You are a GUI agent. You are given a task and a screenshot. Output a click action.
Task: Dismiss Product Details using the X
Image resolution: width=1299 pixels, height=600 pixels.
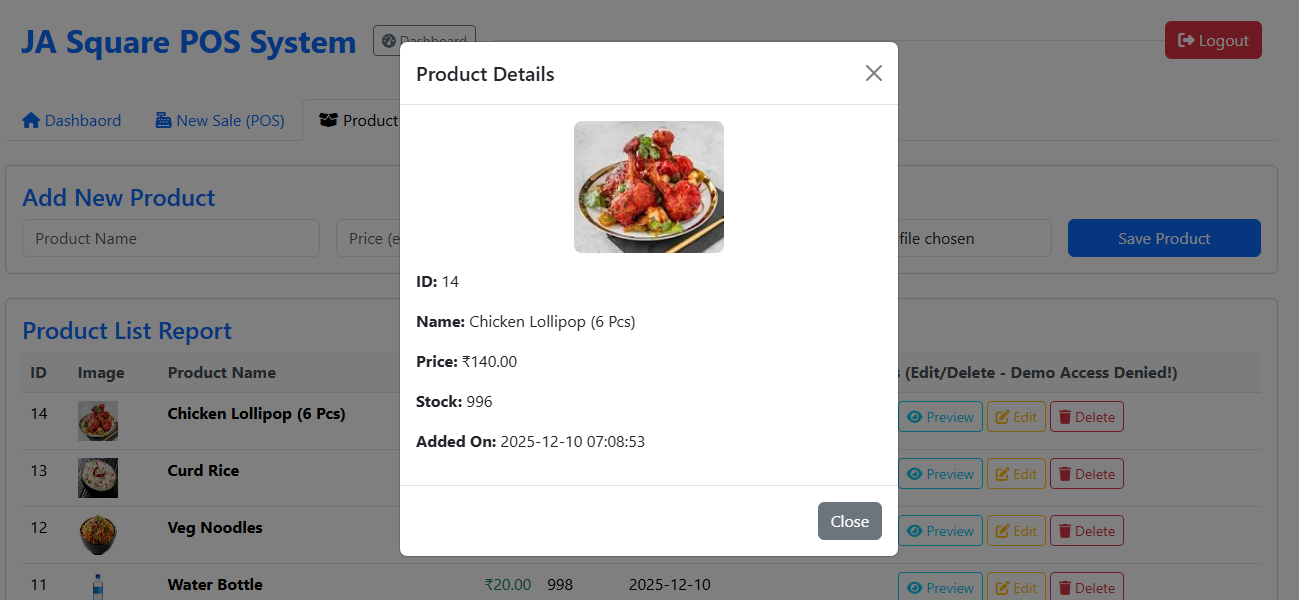tap(873, 72)
